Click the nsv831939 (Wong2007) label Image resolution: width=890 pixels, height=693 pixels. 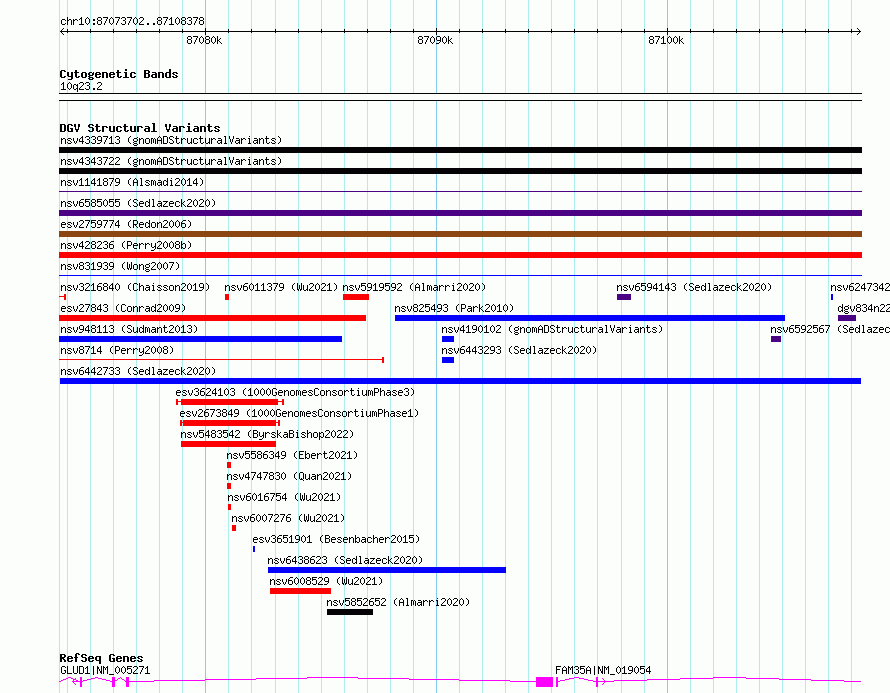click(120, 266)
